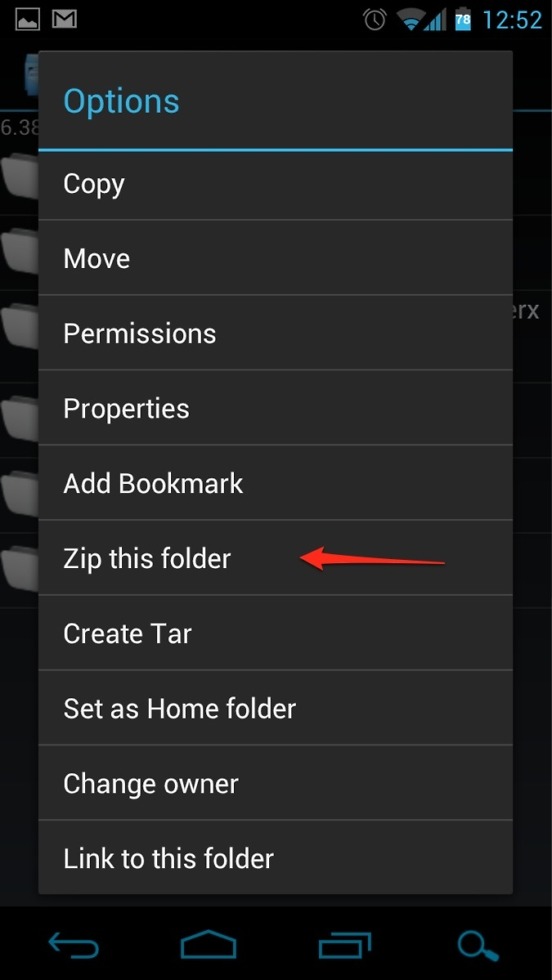Choose Set as Home folder
552x980 pixels.
(276, 708)
